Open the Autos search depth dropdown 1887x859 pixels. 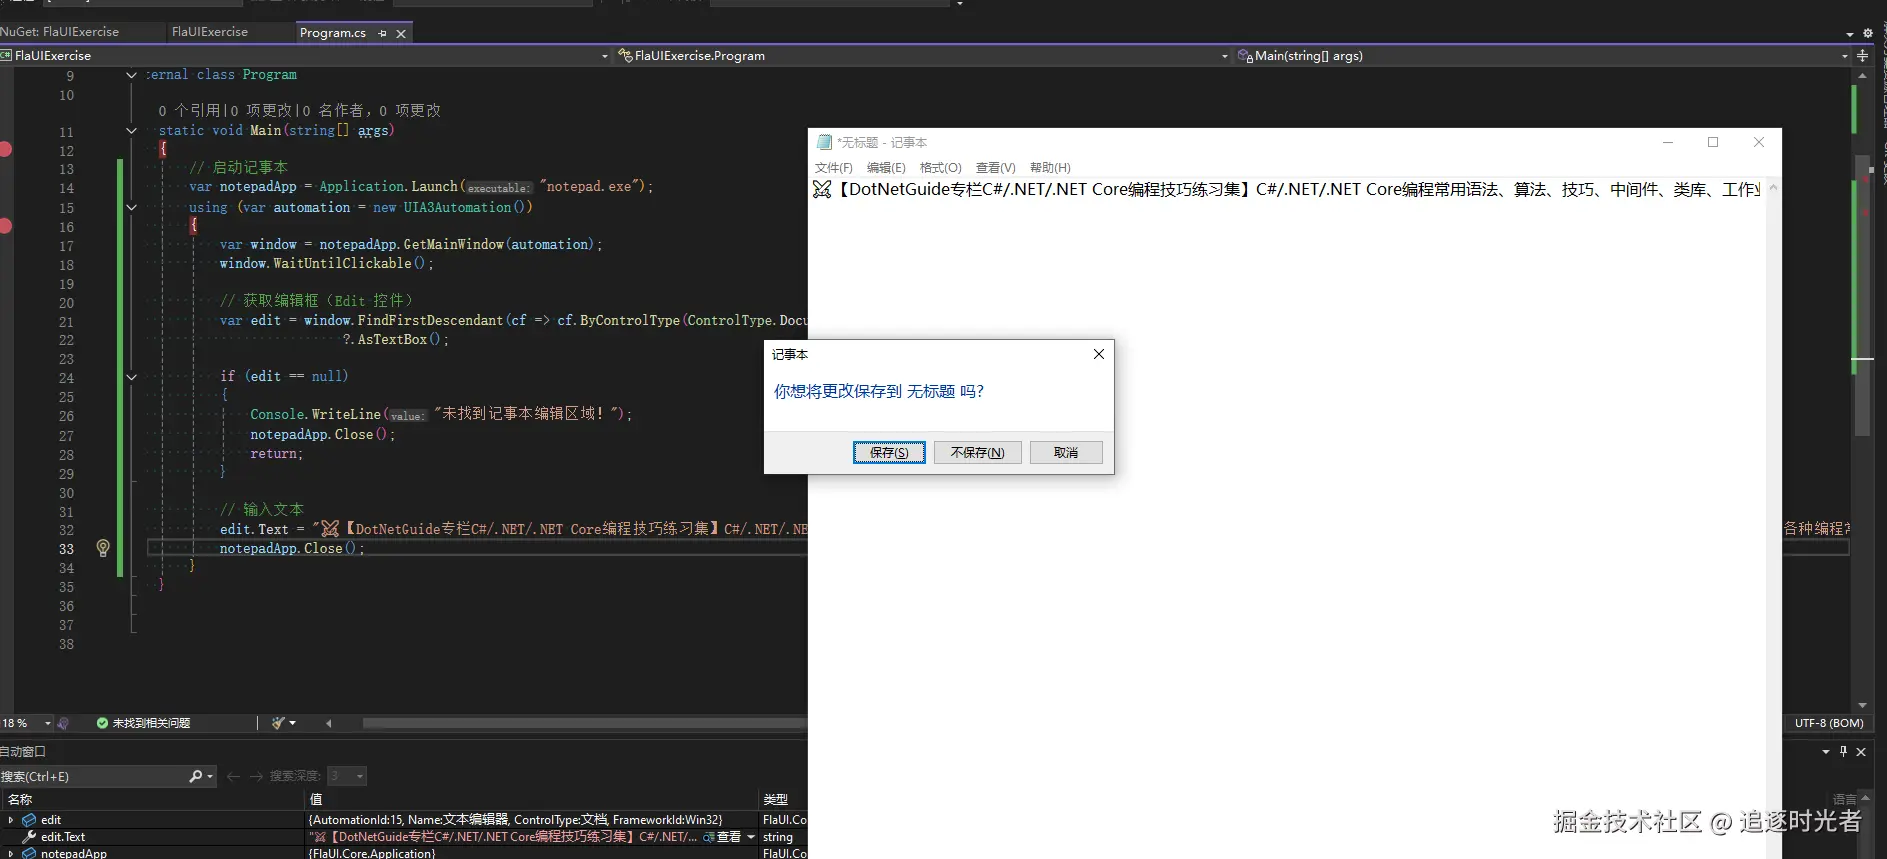point(347,776)
